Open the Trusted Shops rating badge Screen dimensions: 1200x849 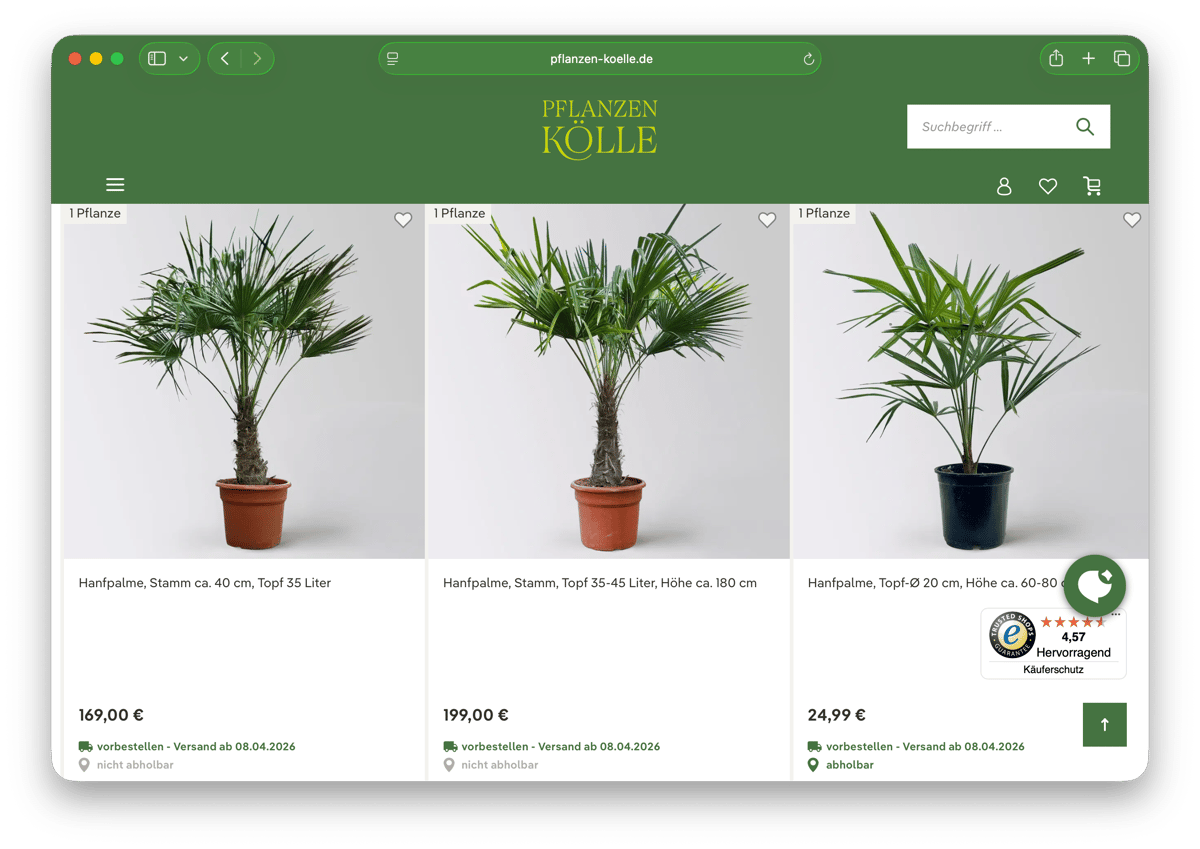pos(1053,644)
